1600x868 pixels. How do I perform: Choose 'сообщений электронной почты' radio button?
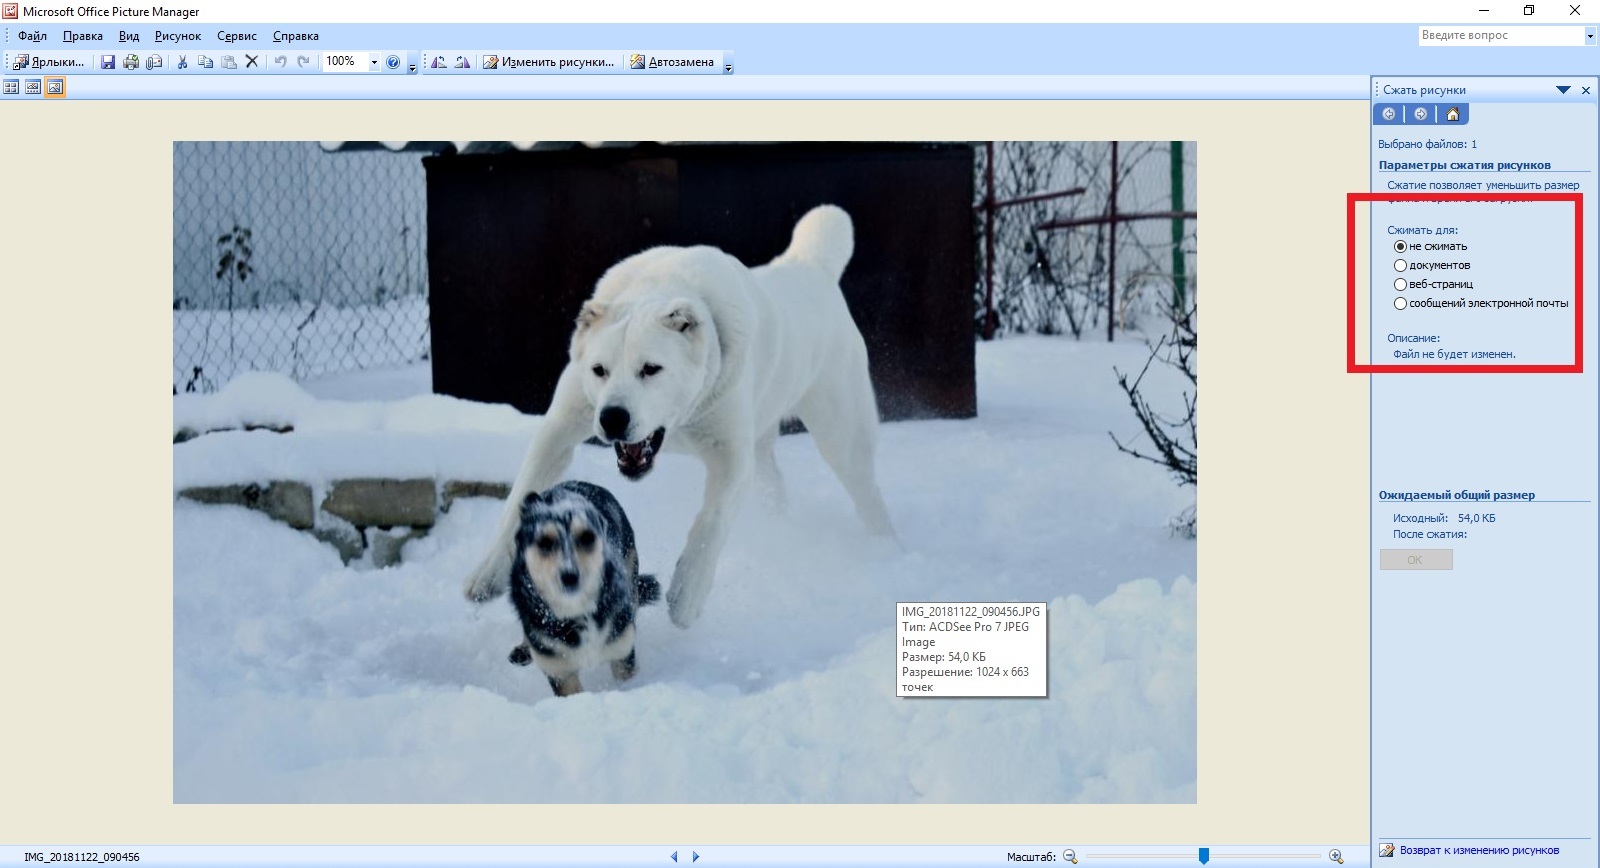(1400, 303)
